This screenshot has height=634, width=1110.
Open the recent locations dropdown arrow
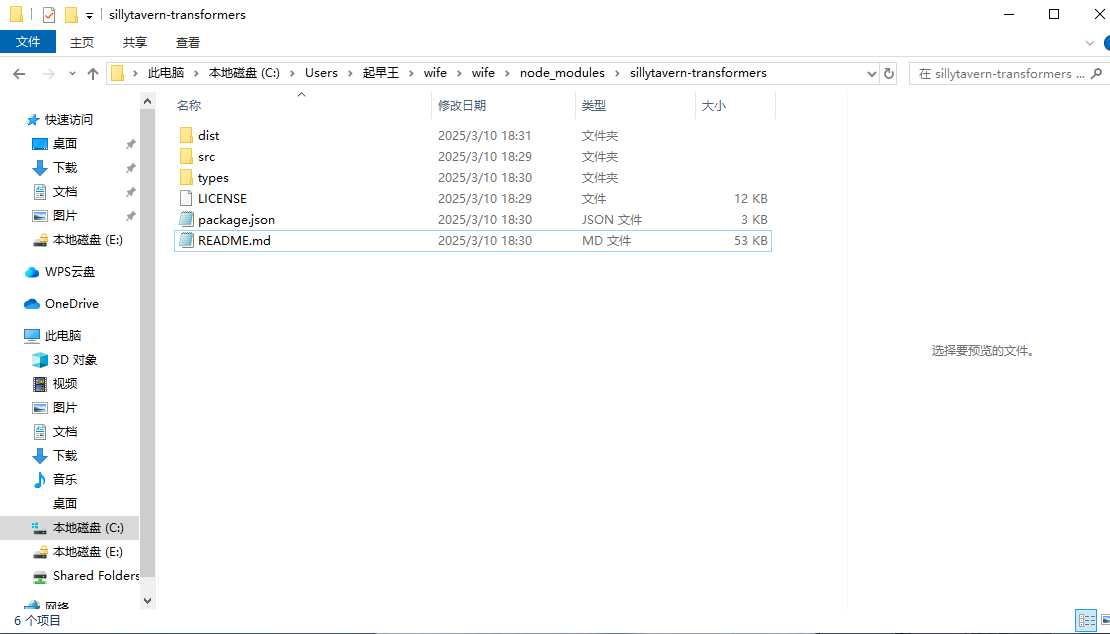click(x=72, y=74)
